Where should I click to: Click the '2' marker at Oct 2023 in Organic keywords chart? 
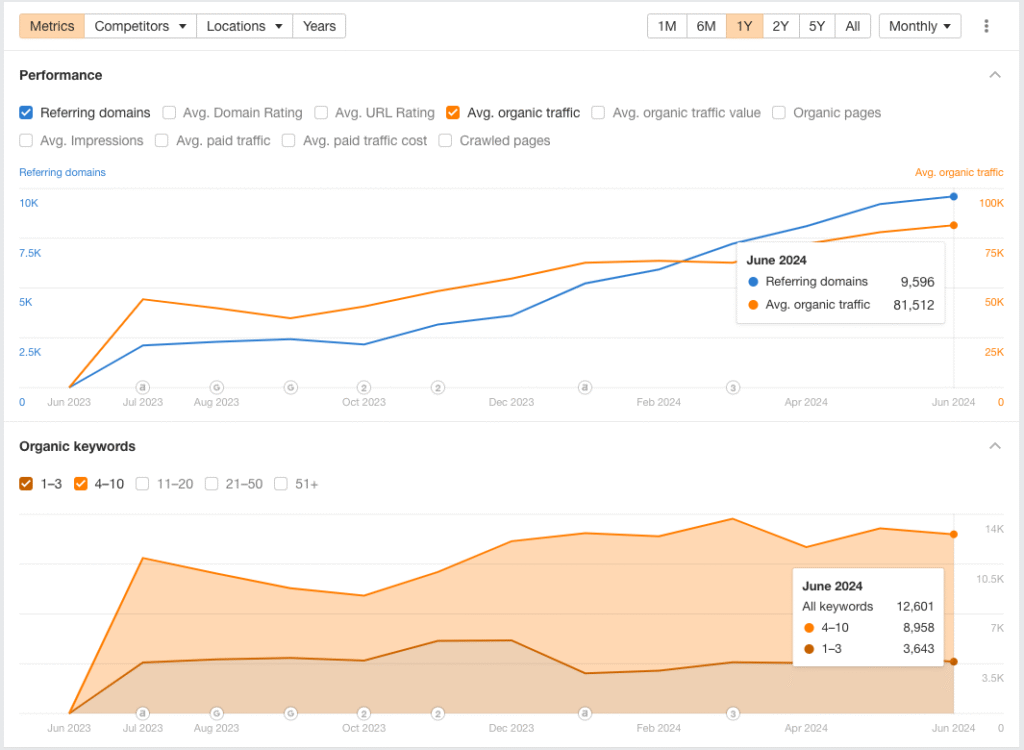point(364,713)
